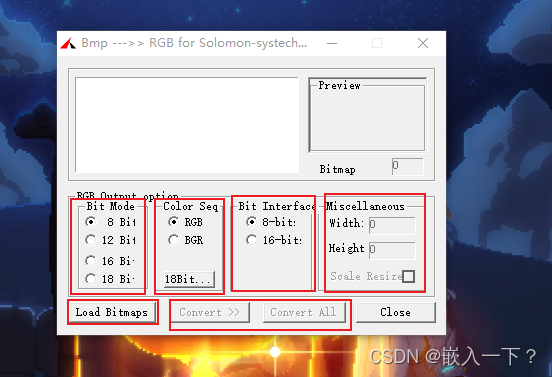Click the Bitmap count field
This screenshot has width=552, height=377.
pyautogui.click(x=408, y=166)
